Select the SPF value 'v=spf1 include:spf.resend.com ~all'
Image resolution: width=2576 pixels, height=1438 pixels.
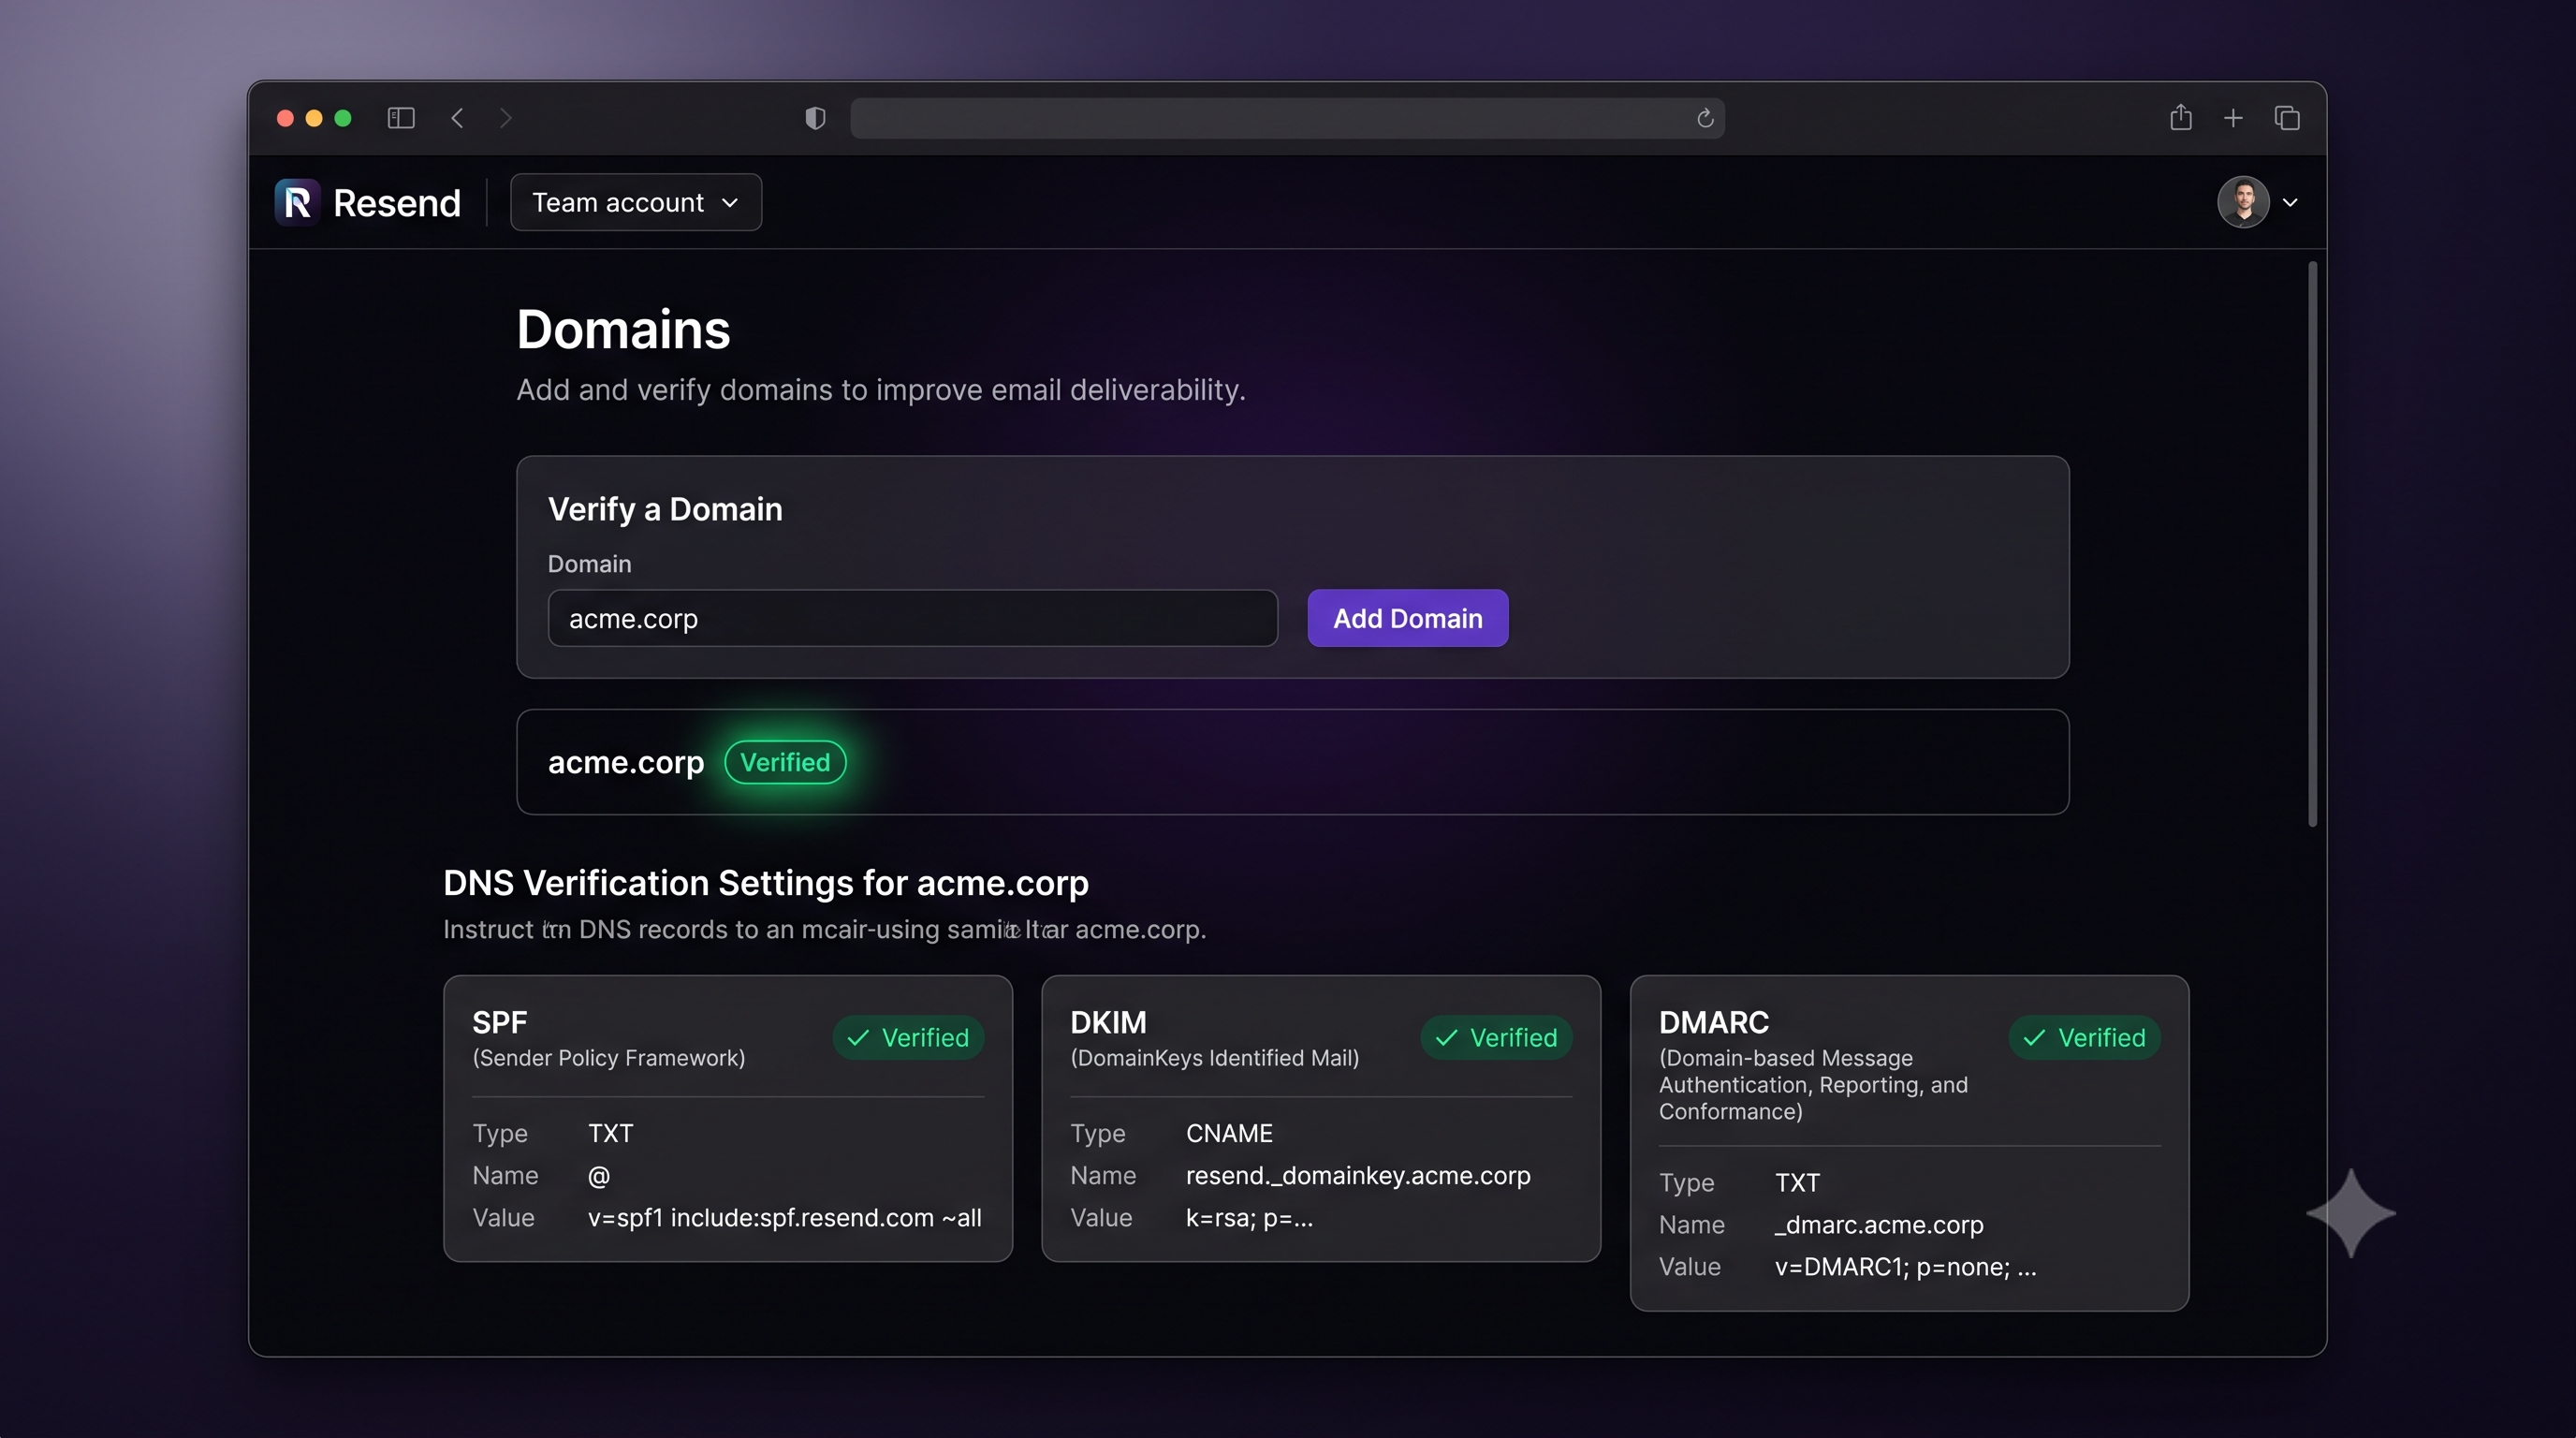coord(784,1217)
